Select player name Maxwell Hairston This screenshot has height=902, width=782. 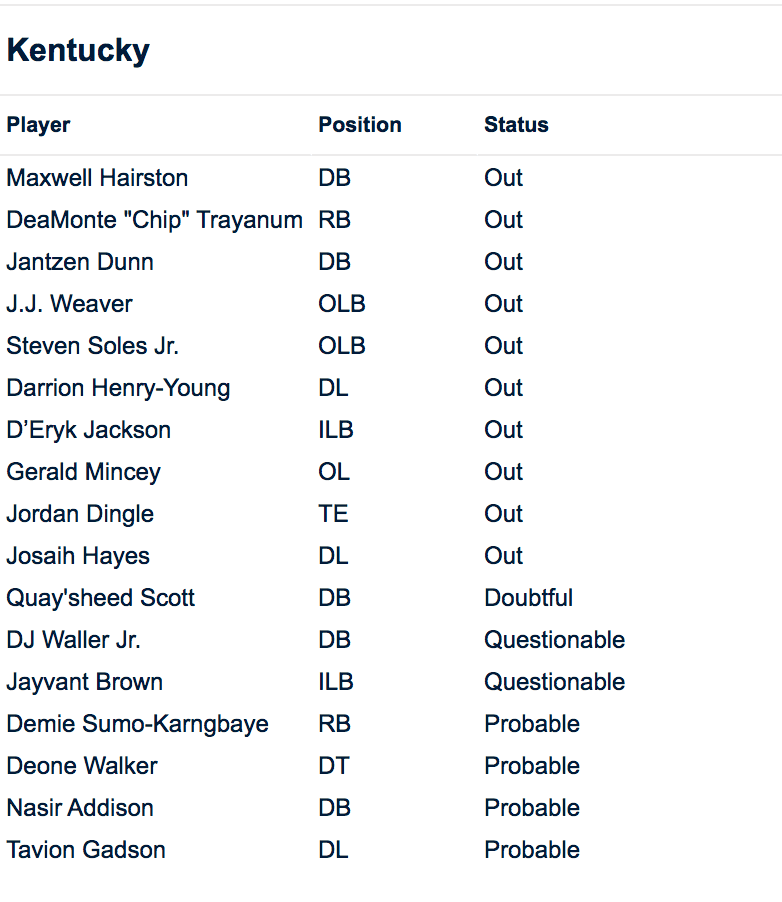(x=97, y=178)
